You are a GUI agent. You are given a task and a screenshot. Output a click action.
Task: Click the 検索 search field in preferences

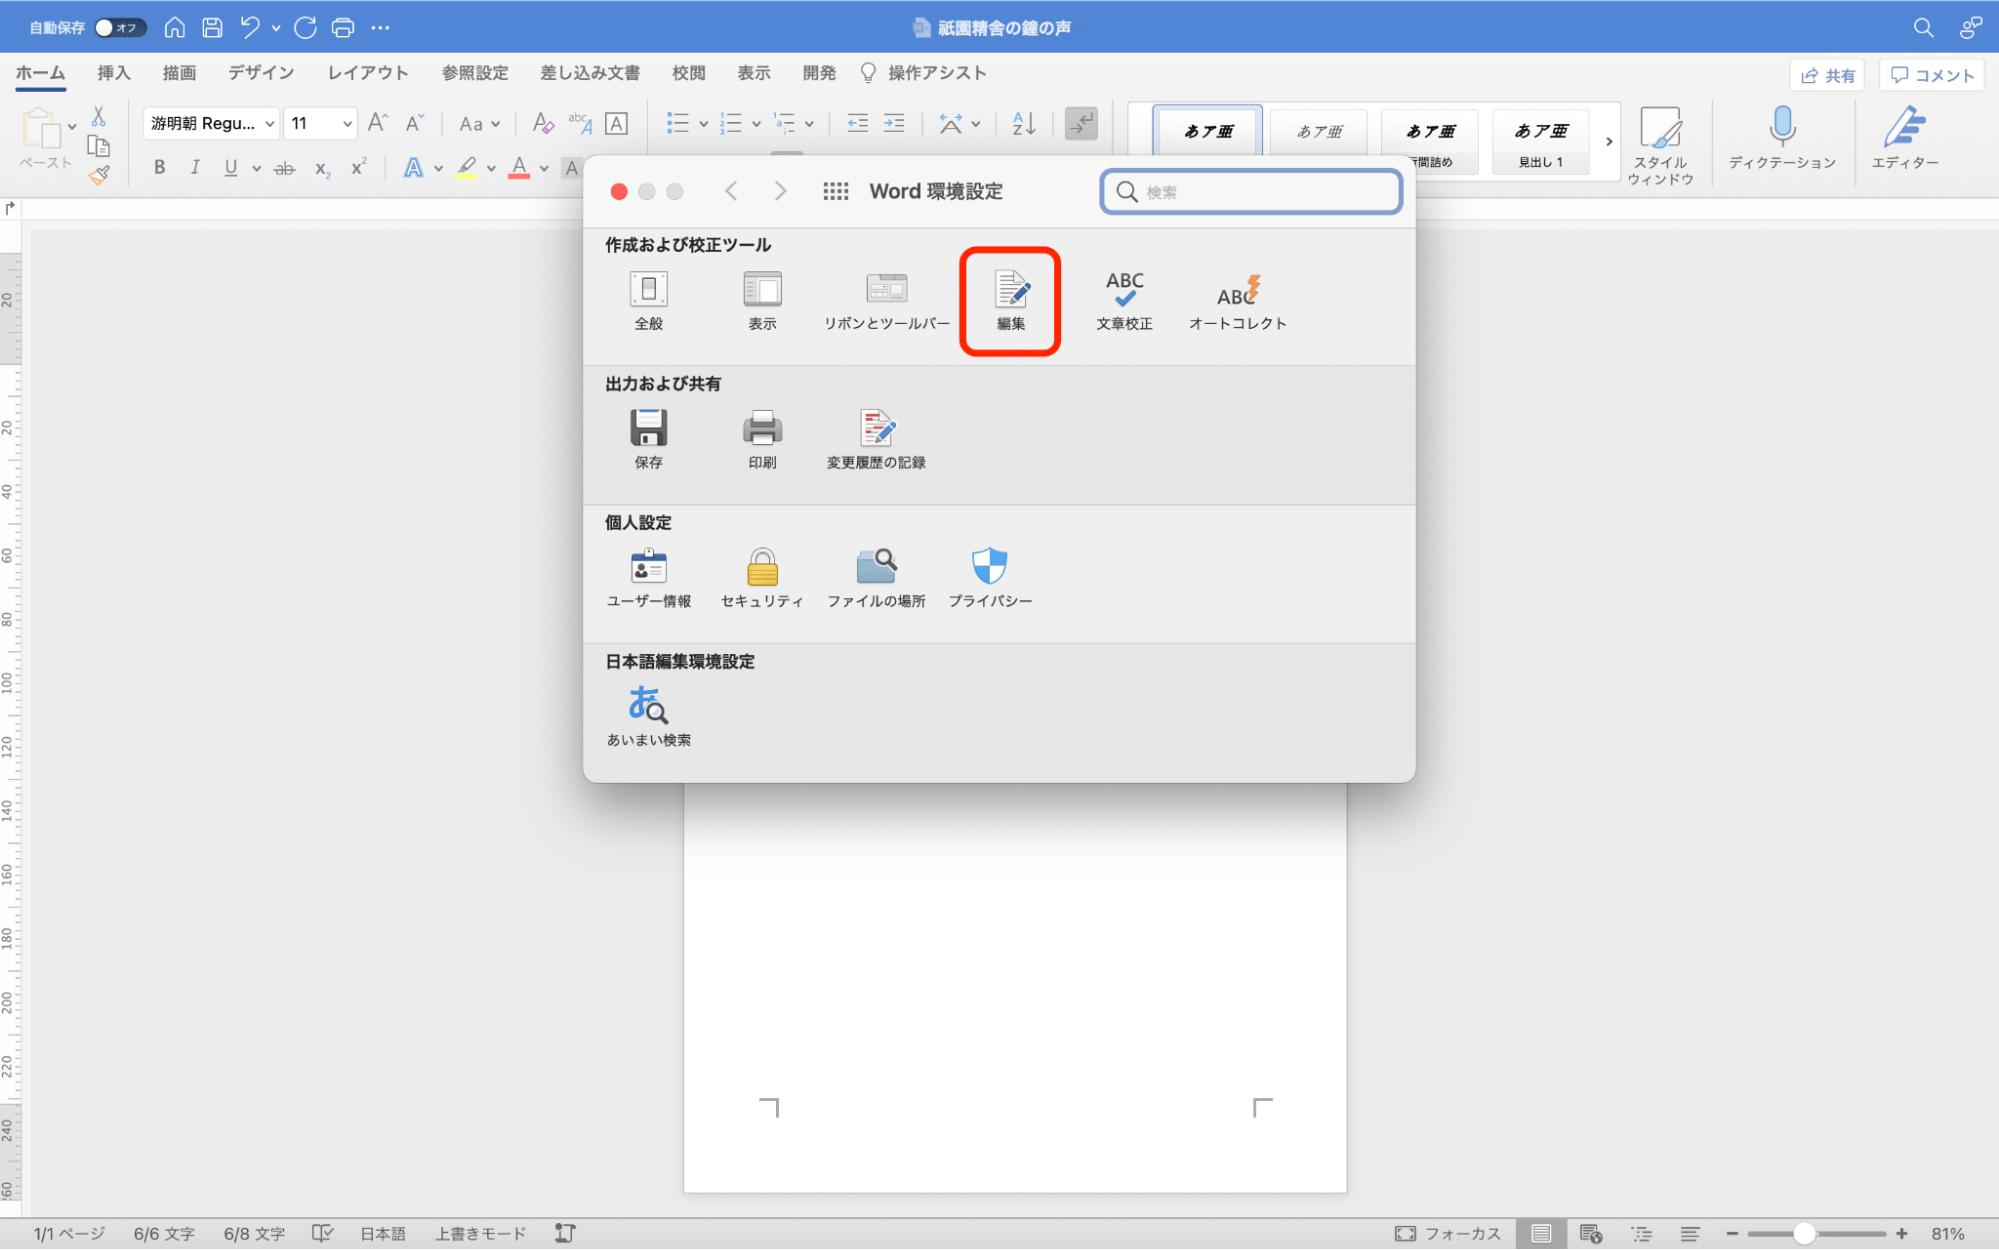pyautogui.click(x=1251, y=191)
